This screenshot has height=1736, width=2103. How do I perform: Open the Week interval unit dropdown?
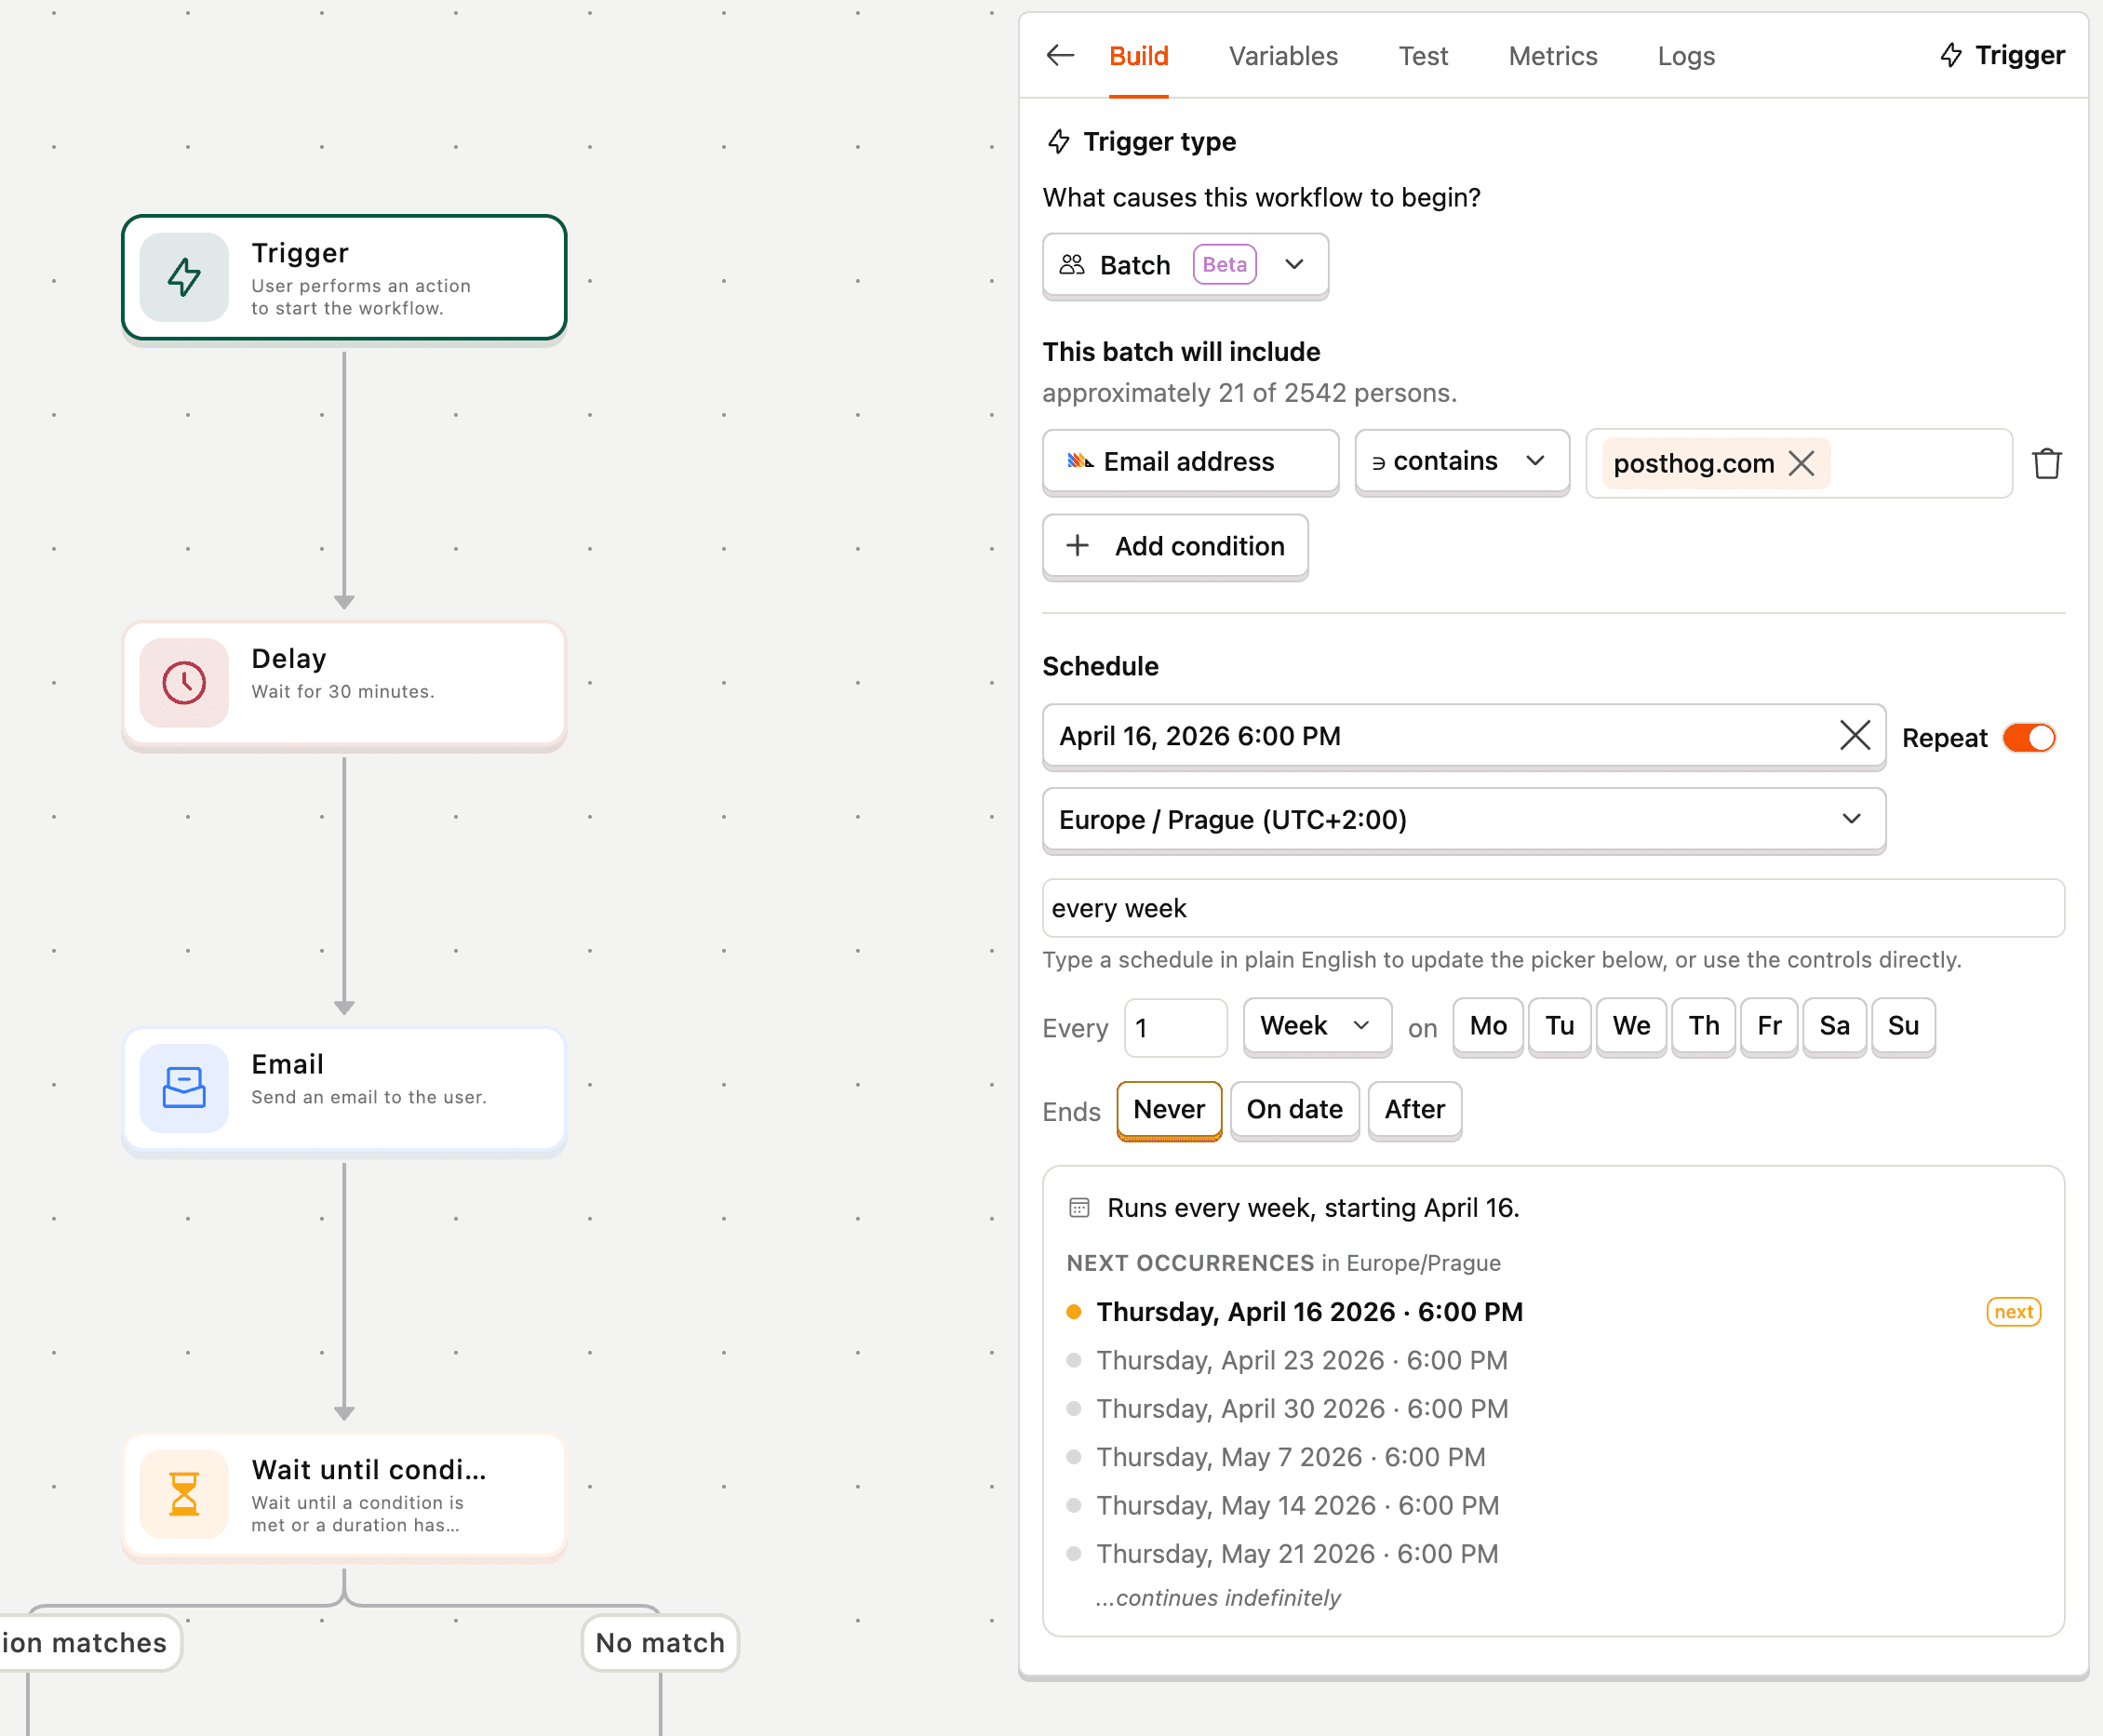[1317, 1026]
